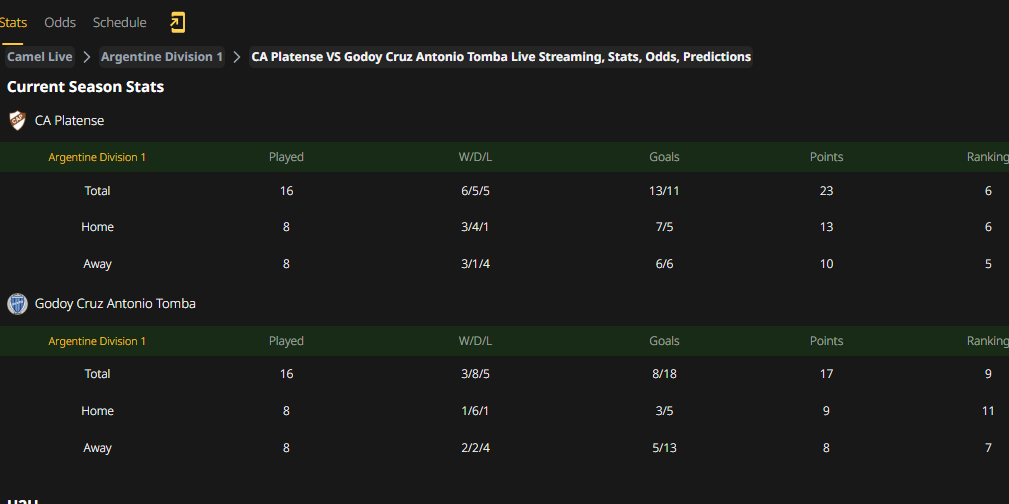Open the Odds tab
This screenshot has width=1009, height=504.
(x=60, y=23)
